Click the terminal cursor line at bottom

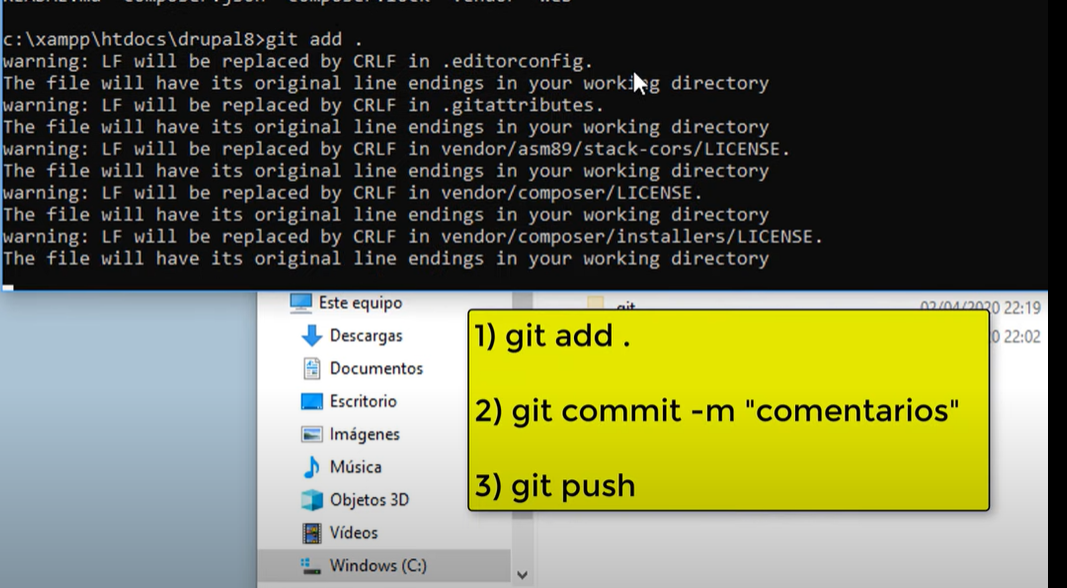point(8,288)
